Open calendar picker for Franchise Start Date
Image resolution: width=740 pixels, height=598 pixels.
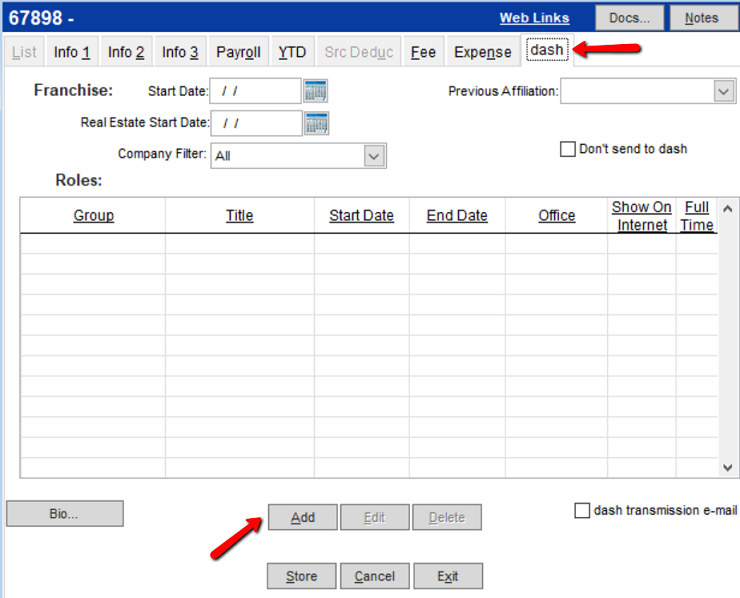click(316, 91)
